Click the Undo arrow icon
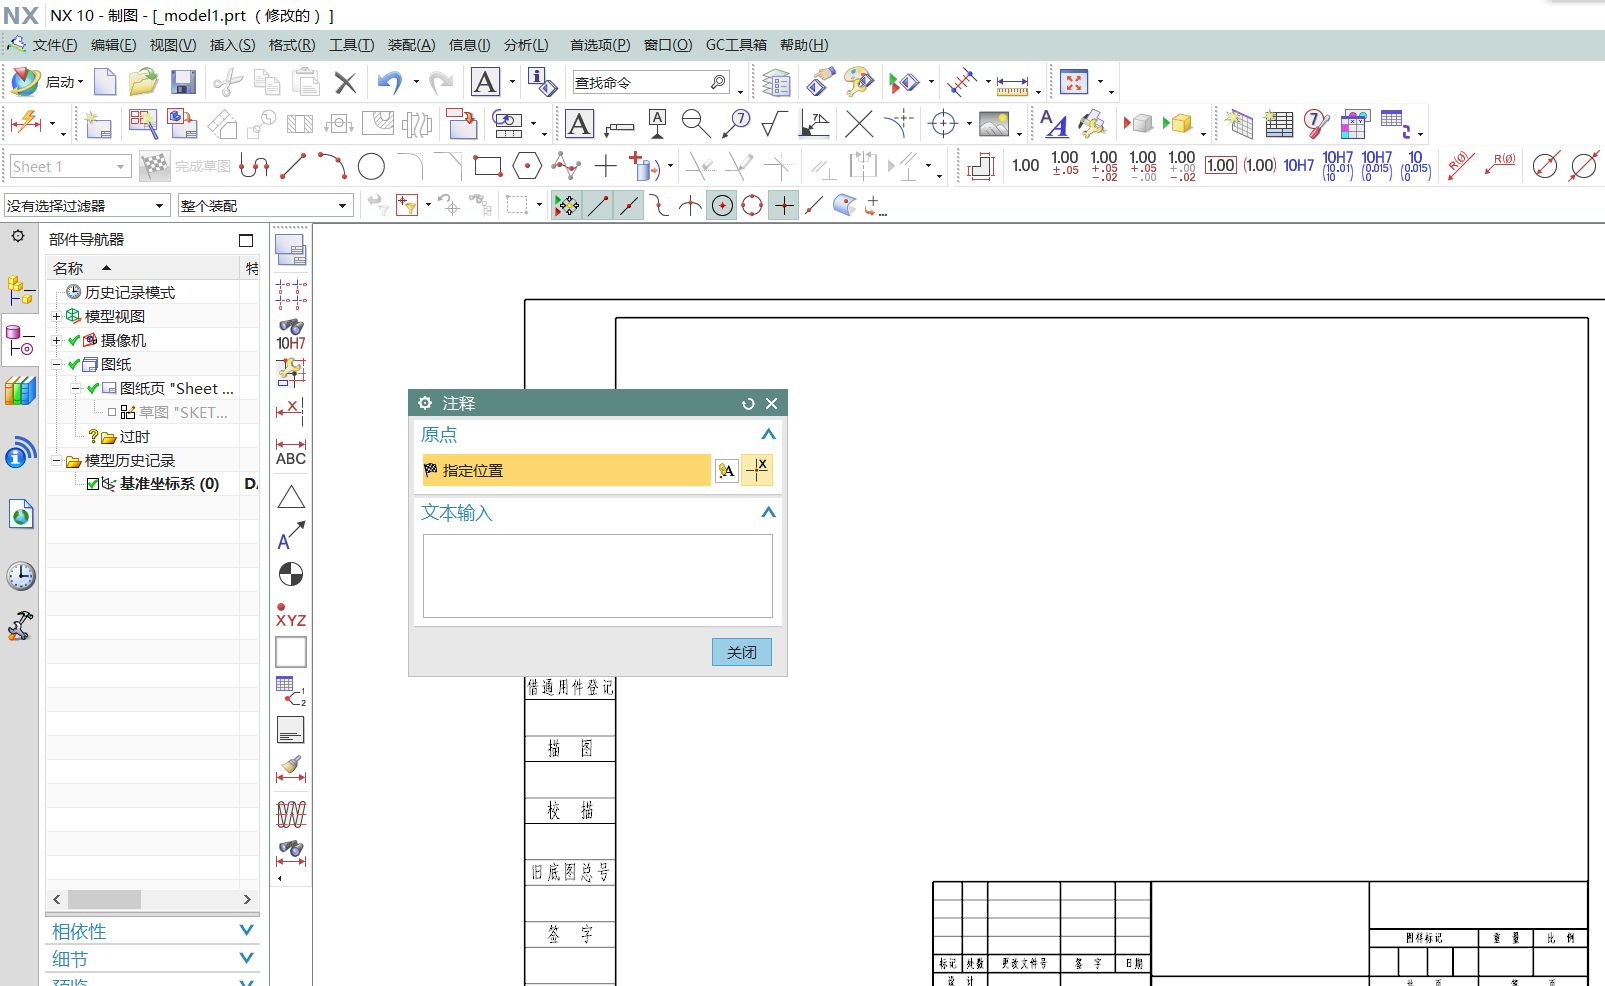Image resolution: width=1605 pixels, height=986 pixels. tap(389, 82)
